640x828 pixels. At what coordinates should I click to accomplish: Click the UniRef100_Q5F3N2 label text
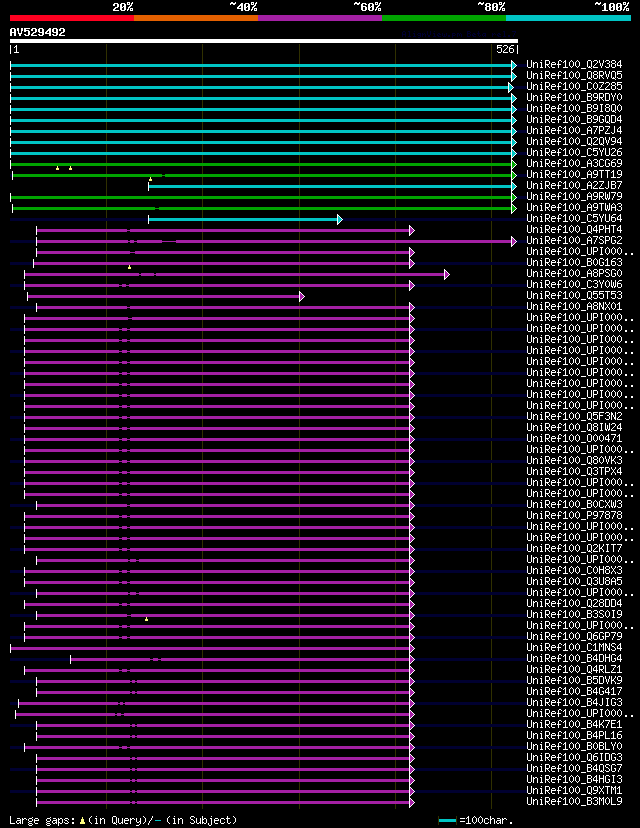coord(574,417)
